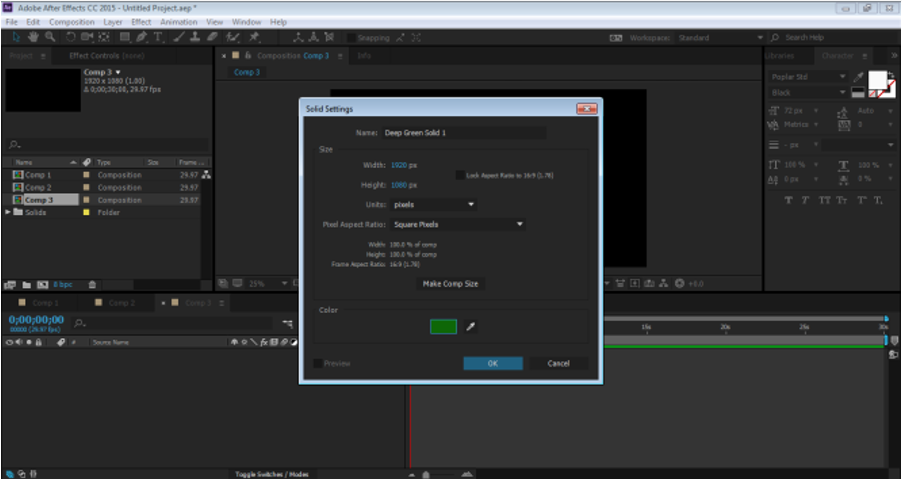Select the Clone Stamp tool
902x479 pixels.
click(x=195, y=37)
